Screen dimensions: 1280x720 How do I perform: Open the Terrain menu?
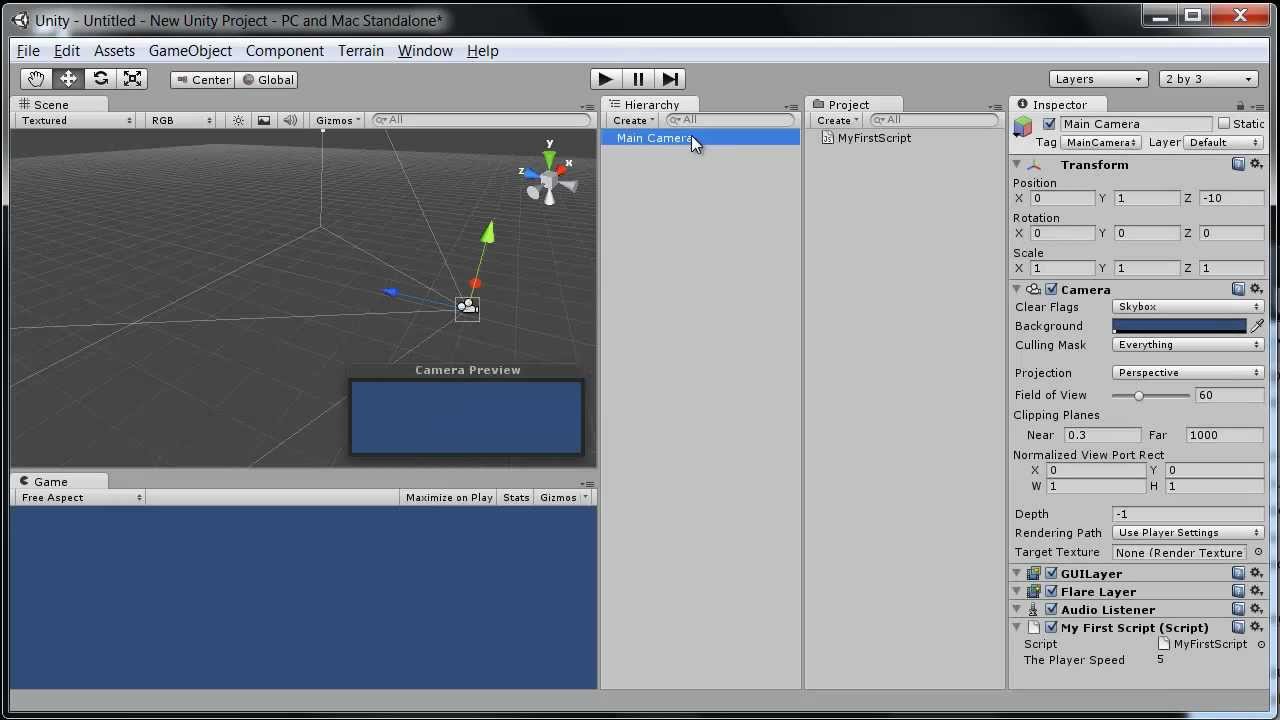click(361, 51)
